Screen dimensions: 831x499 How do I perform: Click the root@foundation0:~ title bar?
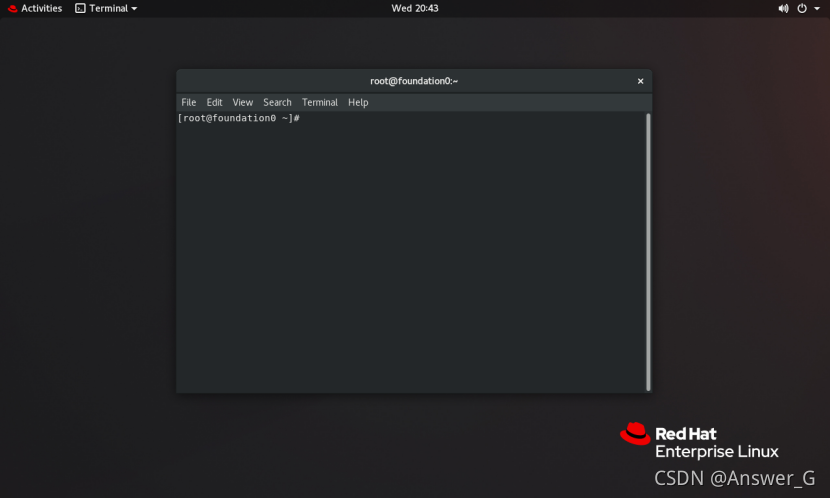point(414,81)
